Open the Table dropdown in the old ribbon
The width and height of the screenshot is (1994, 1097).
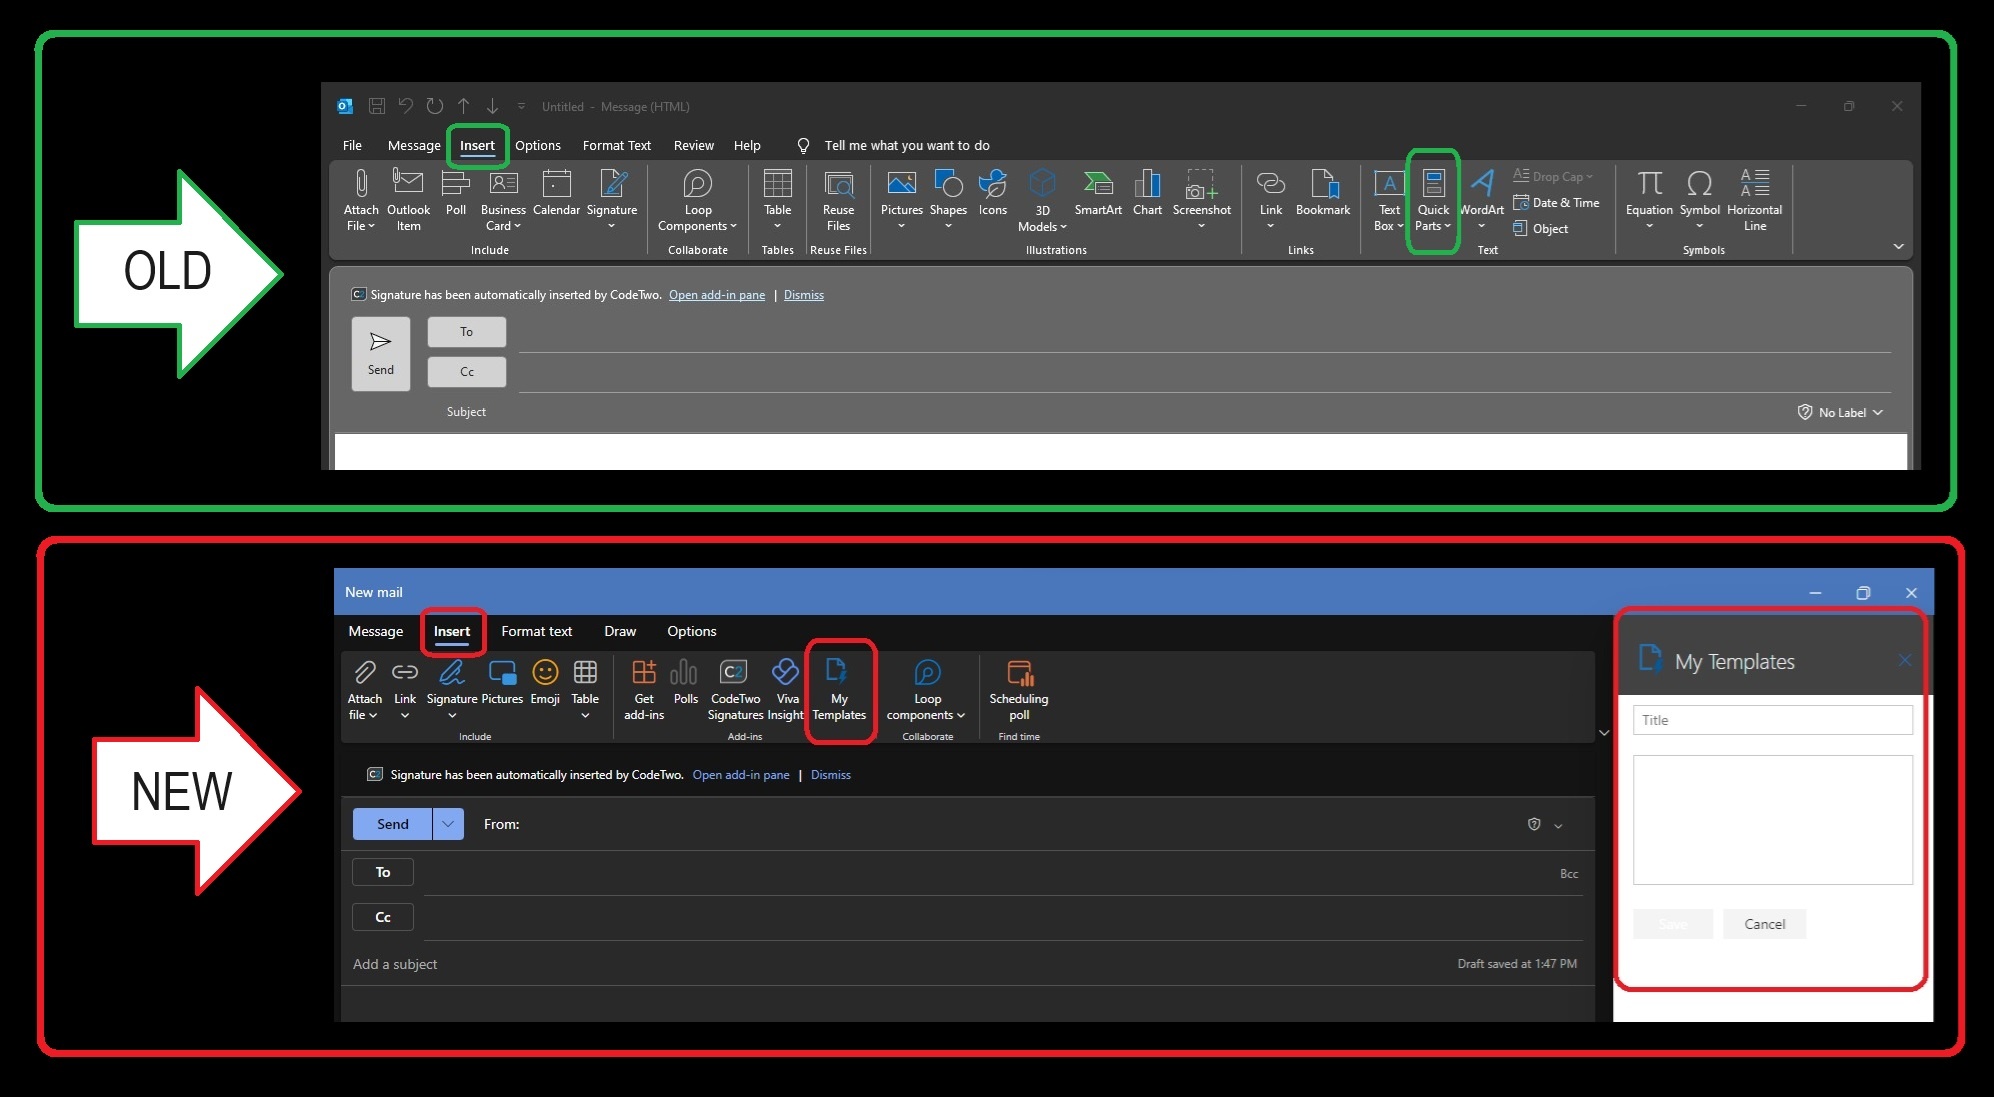(778, 227)
